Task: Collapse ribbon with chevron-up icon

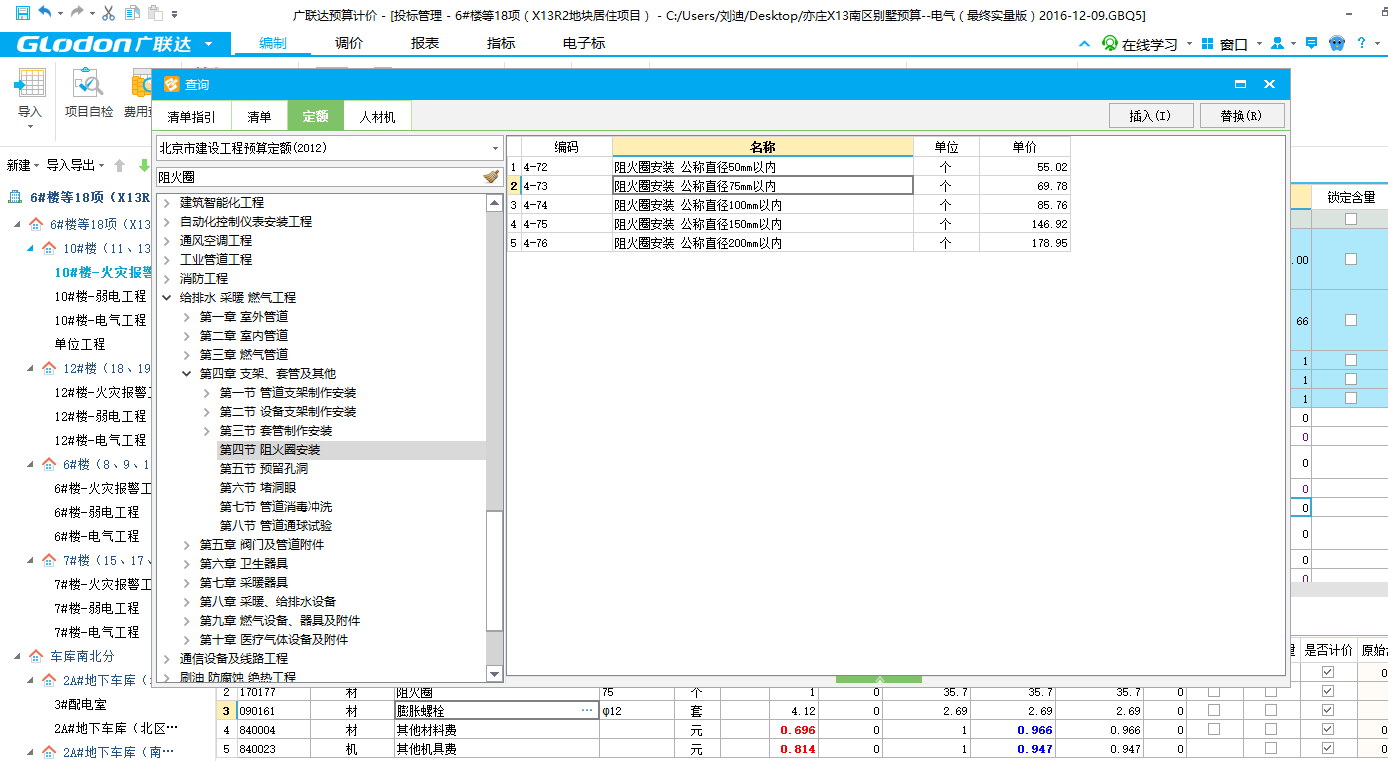Action: pos(1085,44)
